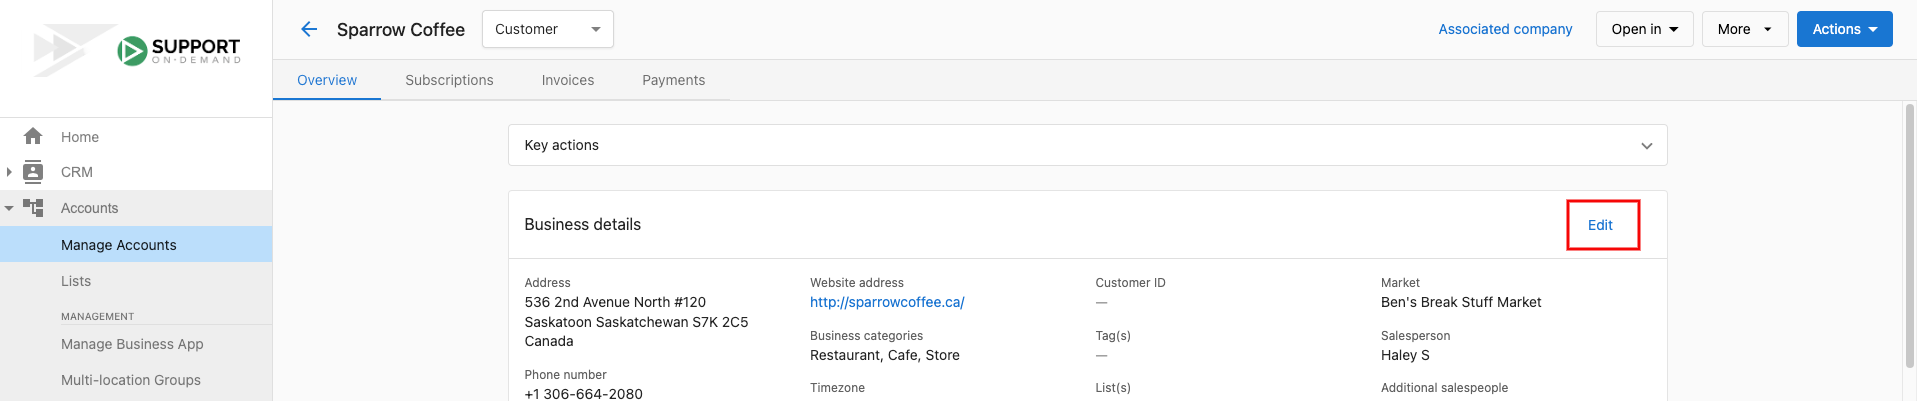This screenshot has height=401, width=1917.
Task: Click the address line 536 2nd Avenue North
Action: [x=615, y=302]
